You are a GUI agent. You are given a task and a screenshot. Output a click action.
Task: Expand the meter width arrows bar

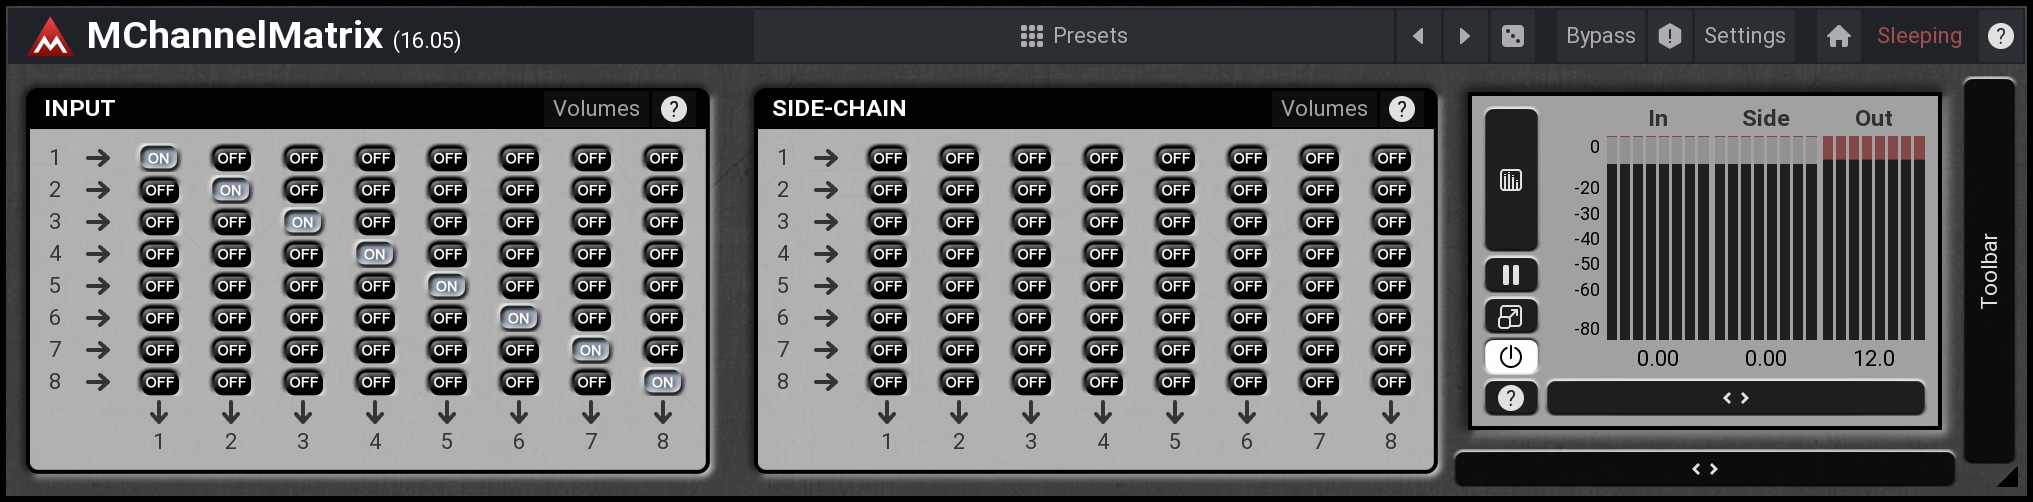coord(1735,398)
